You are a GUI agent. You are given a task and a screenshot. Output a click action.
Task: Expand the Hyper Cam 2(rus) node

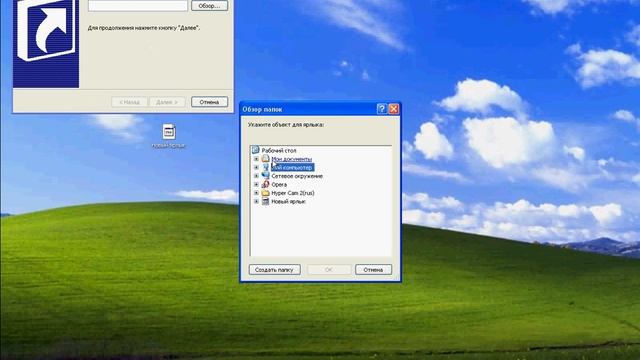pos(256,193)
